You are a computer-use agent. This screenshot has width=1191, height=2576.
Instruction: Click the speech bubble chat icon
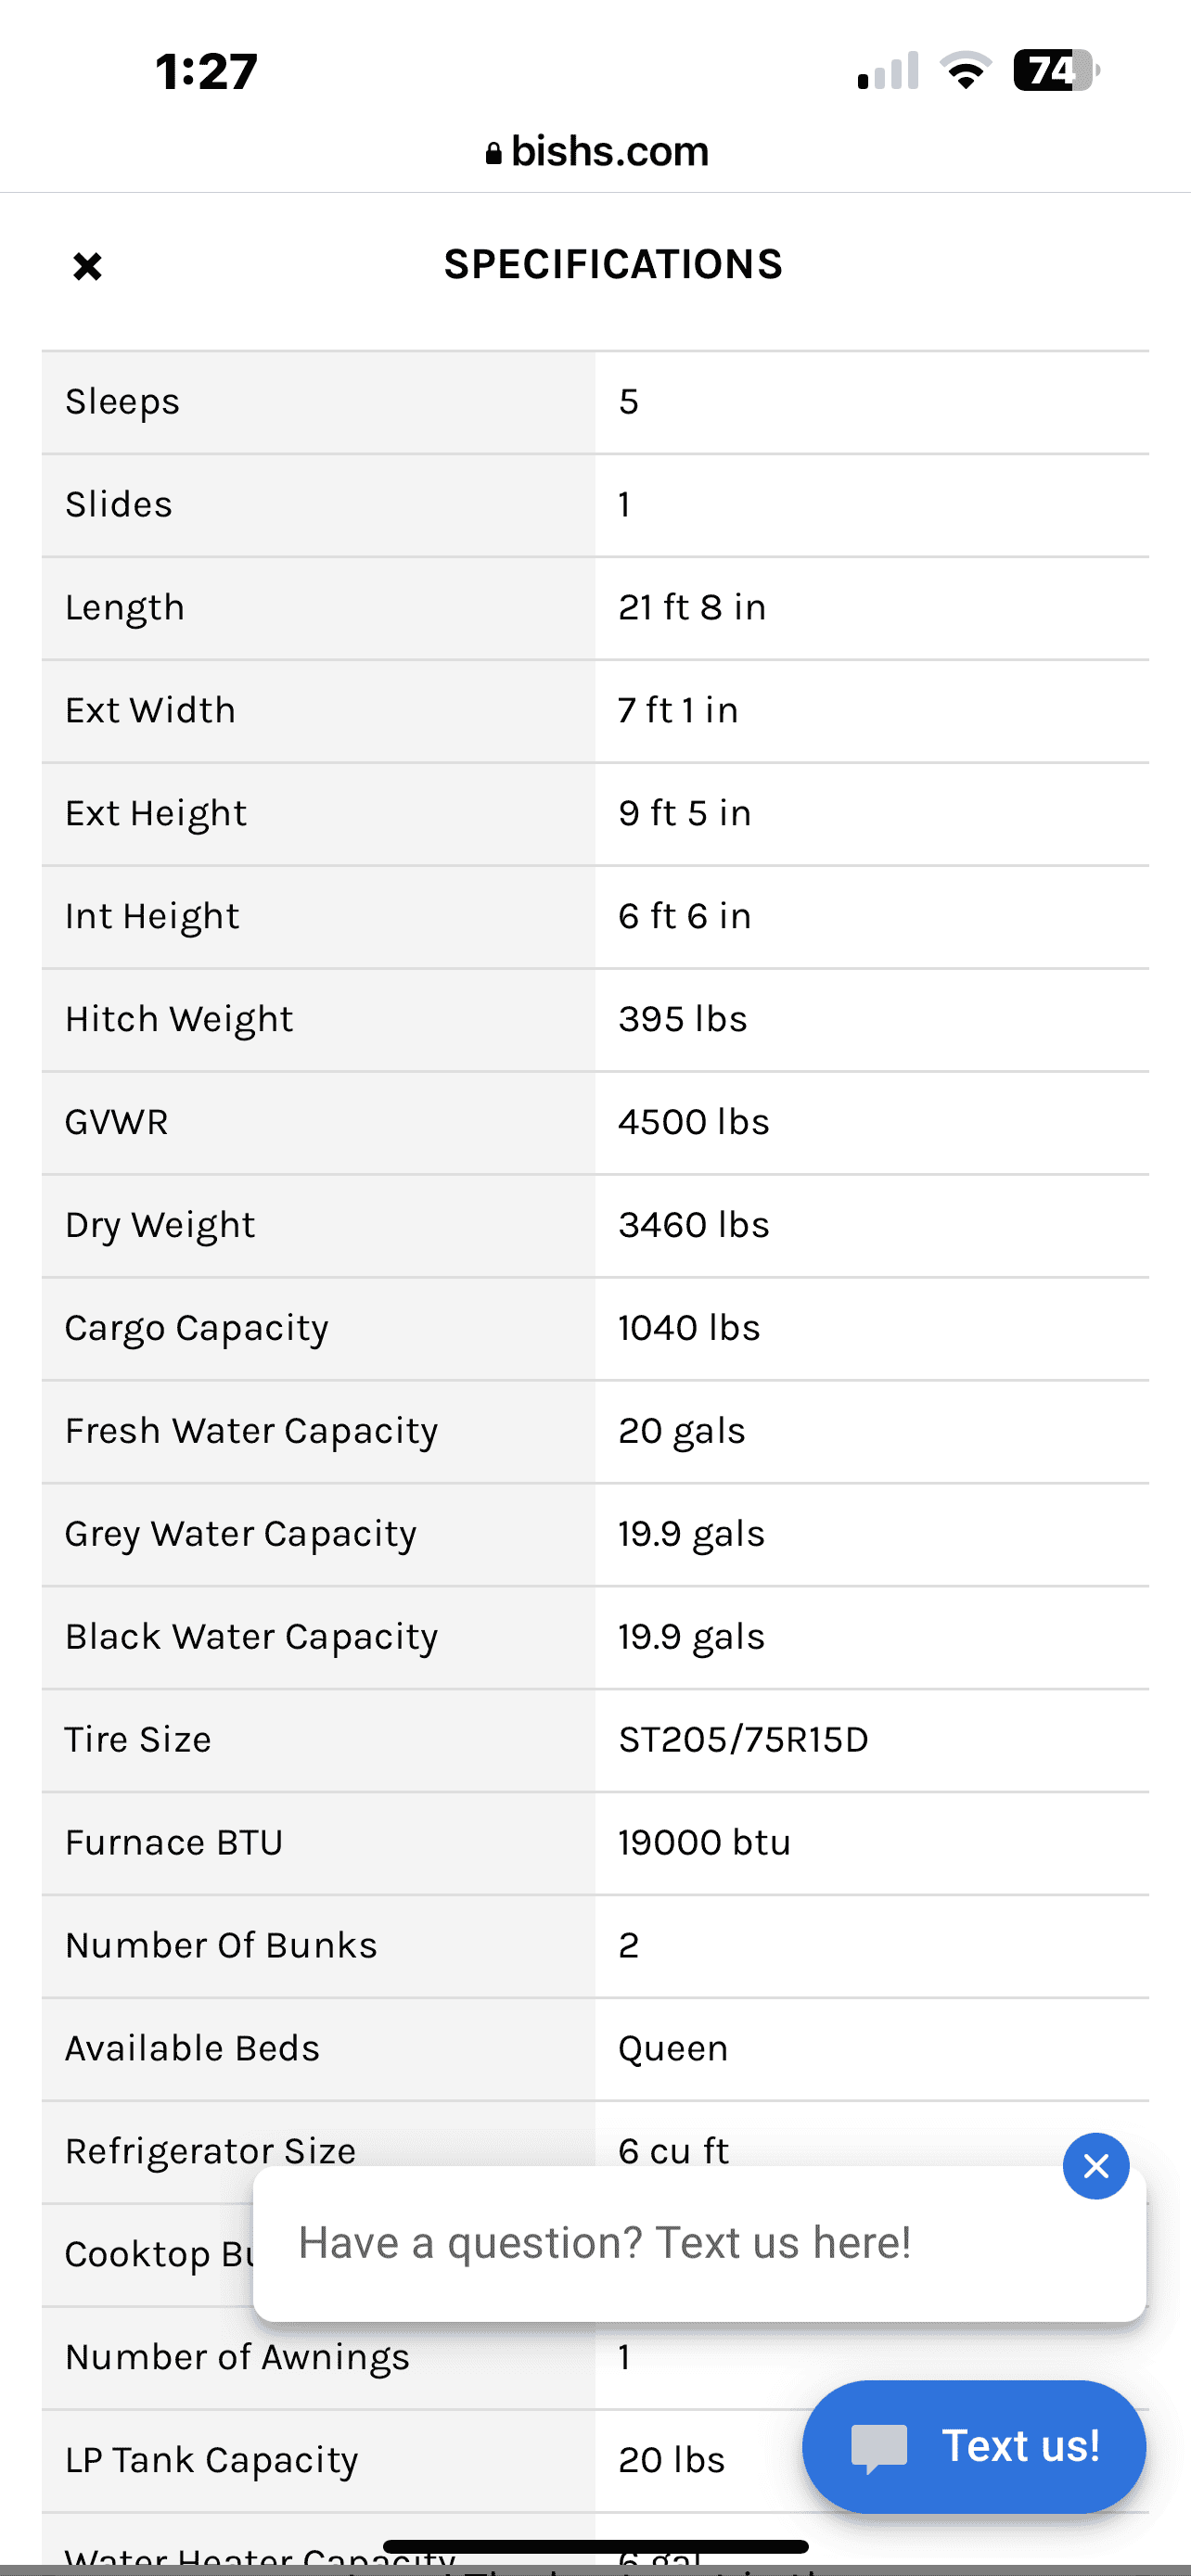pos(879,2448)
